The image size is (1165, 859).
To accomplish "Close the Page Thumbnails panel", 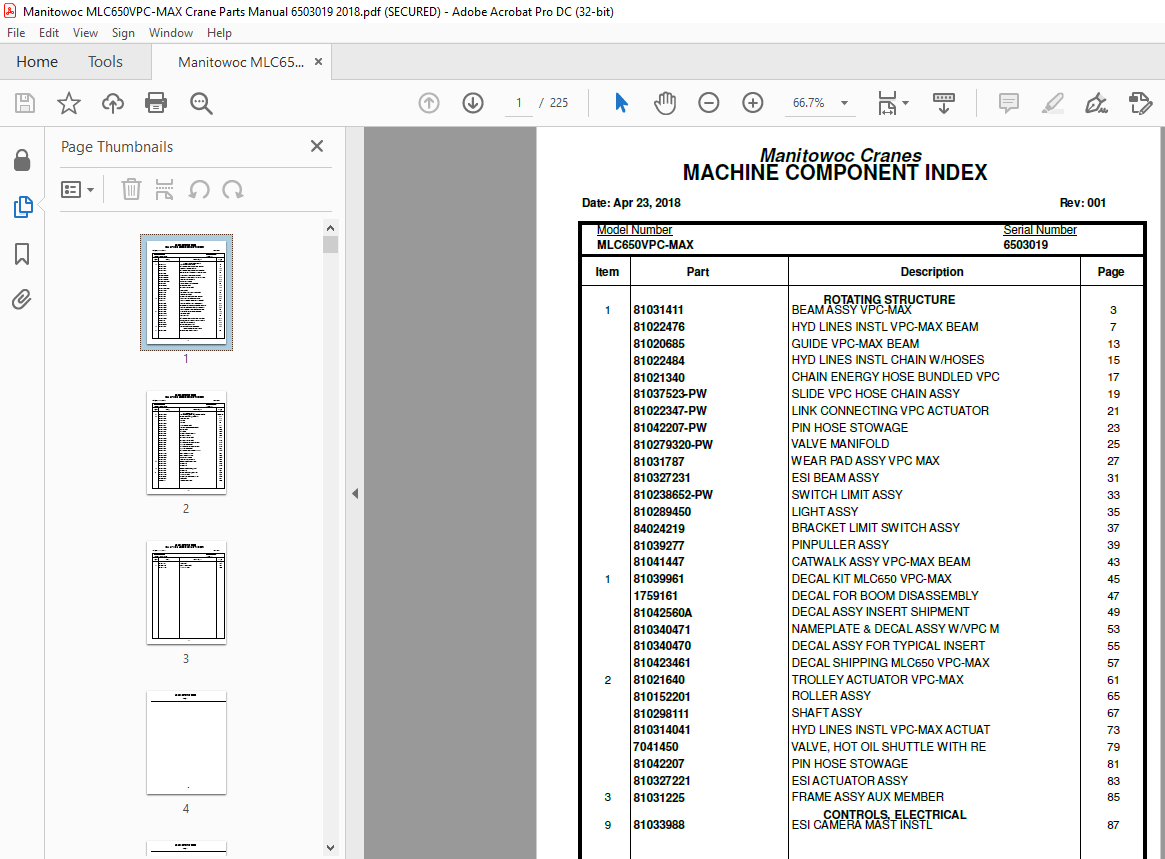I will point(317,146).
